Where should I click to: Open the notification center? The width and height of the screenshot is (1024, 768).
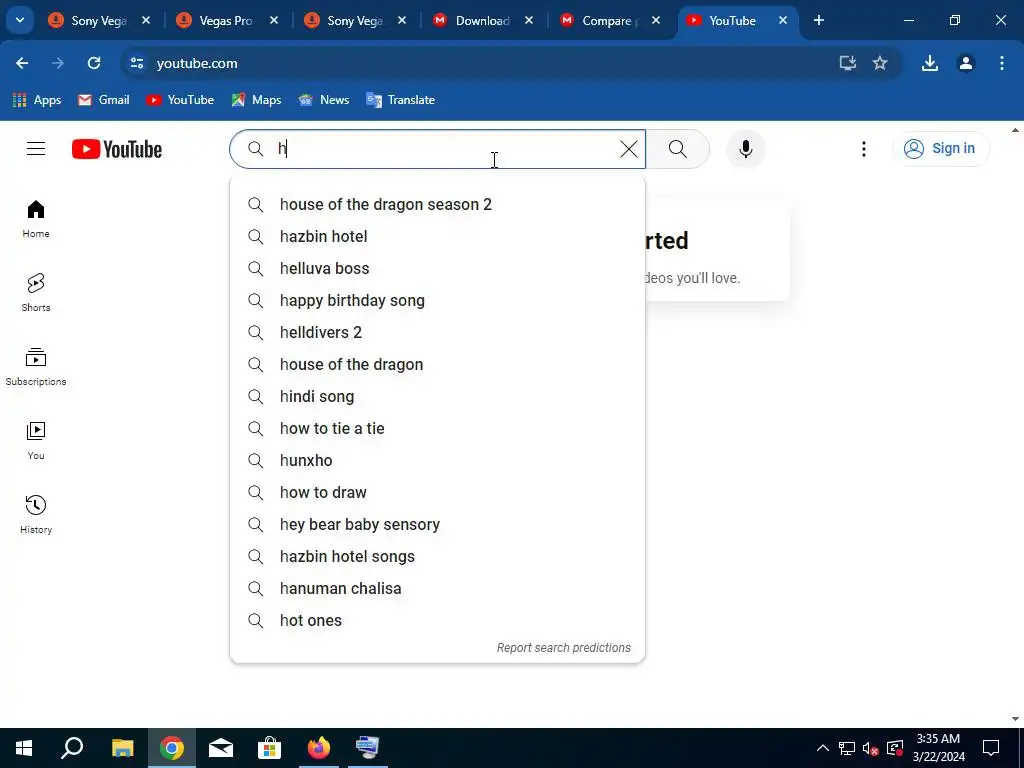click(x=991, y=748)
